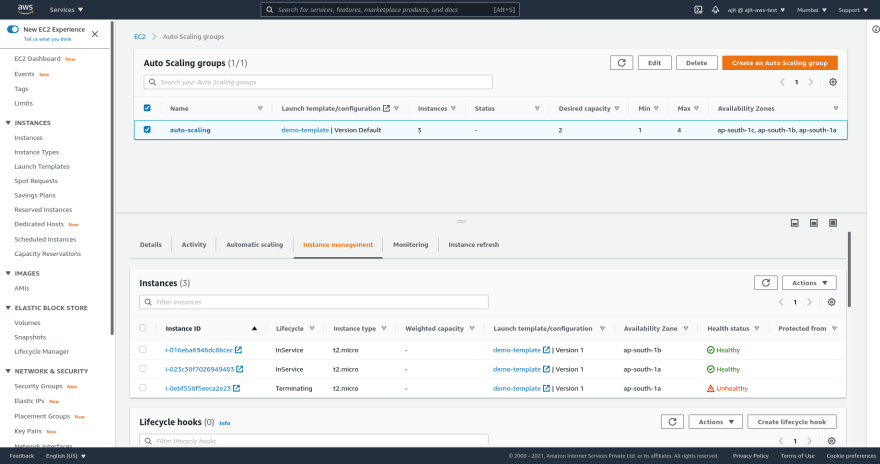Grab the split panel resize handle
Viewport: 880px width, 464px height.
click(x=461, y=222)
